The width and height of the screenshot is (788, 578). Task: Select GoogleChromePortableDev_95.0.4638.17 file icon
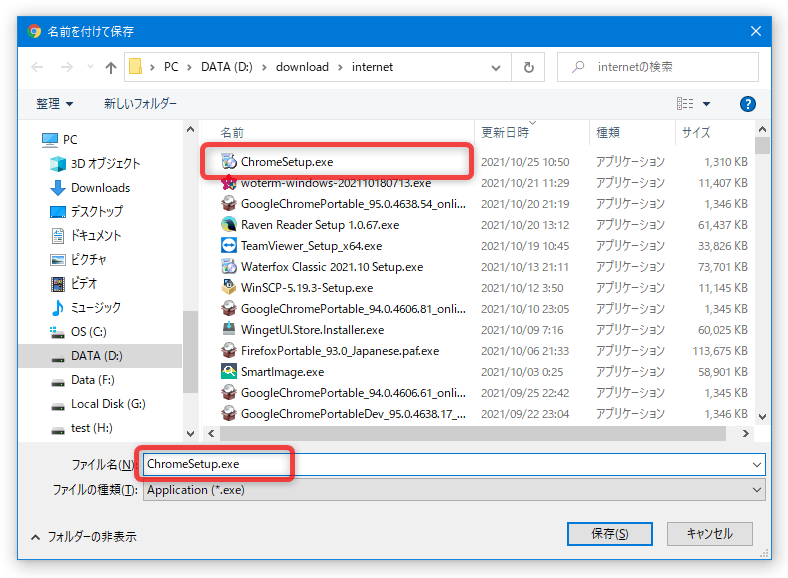pos(229,414)
